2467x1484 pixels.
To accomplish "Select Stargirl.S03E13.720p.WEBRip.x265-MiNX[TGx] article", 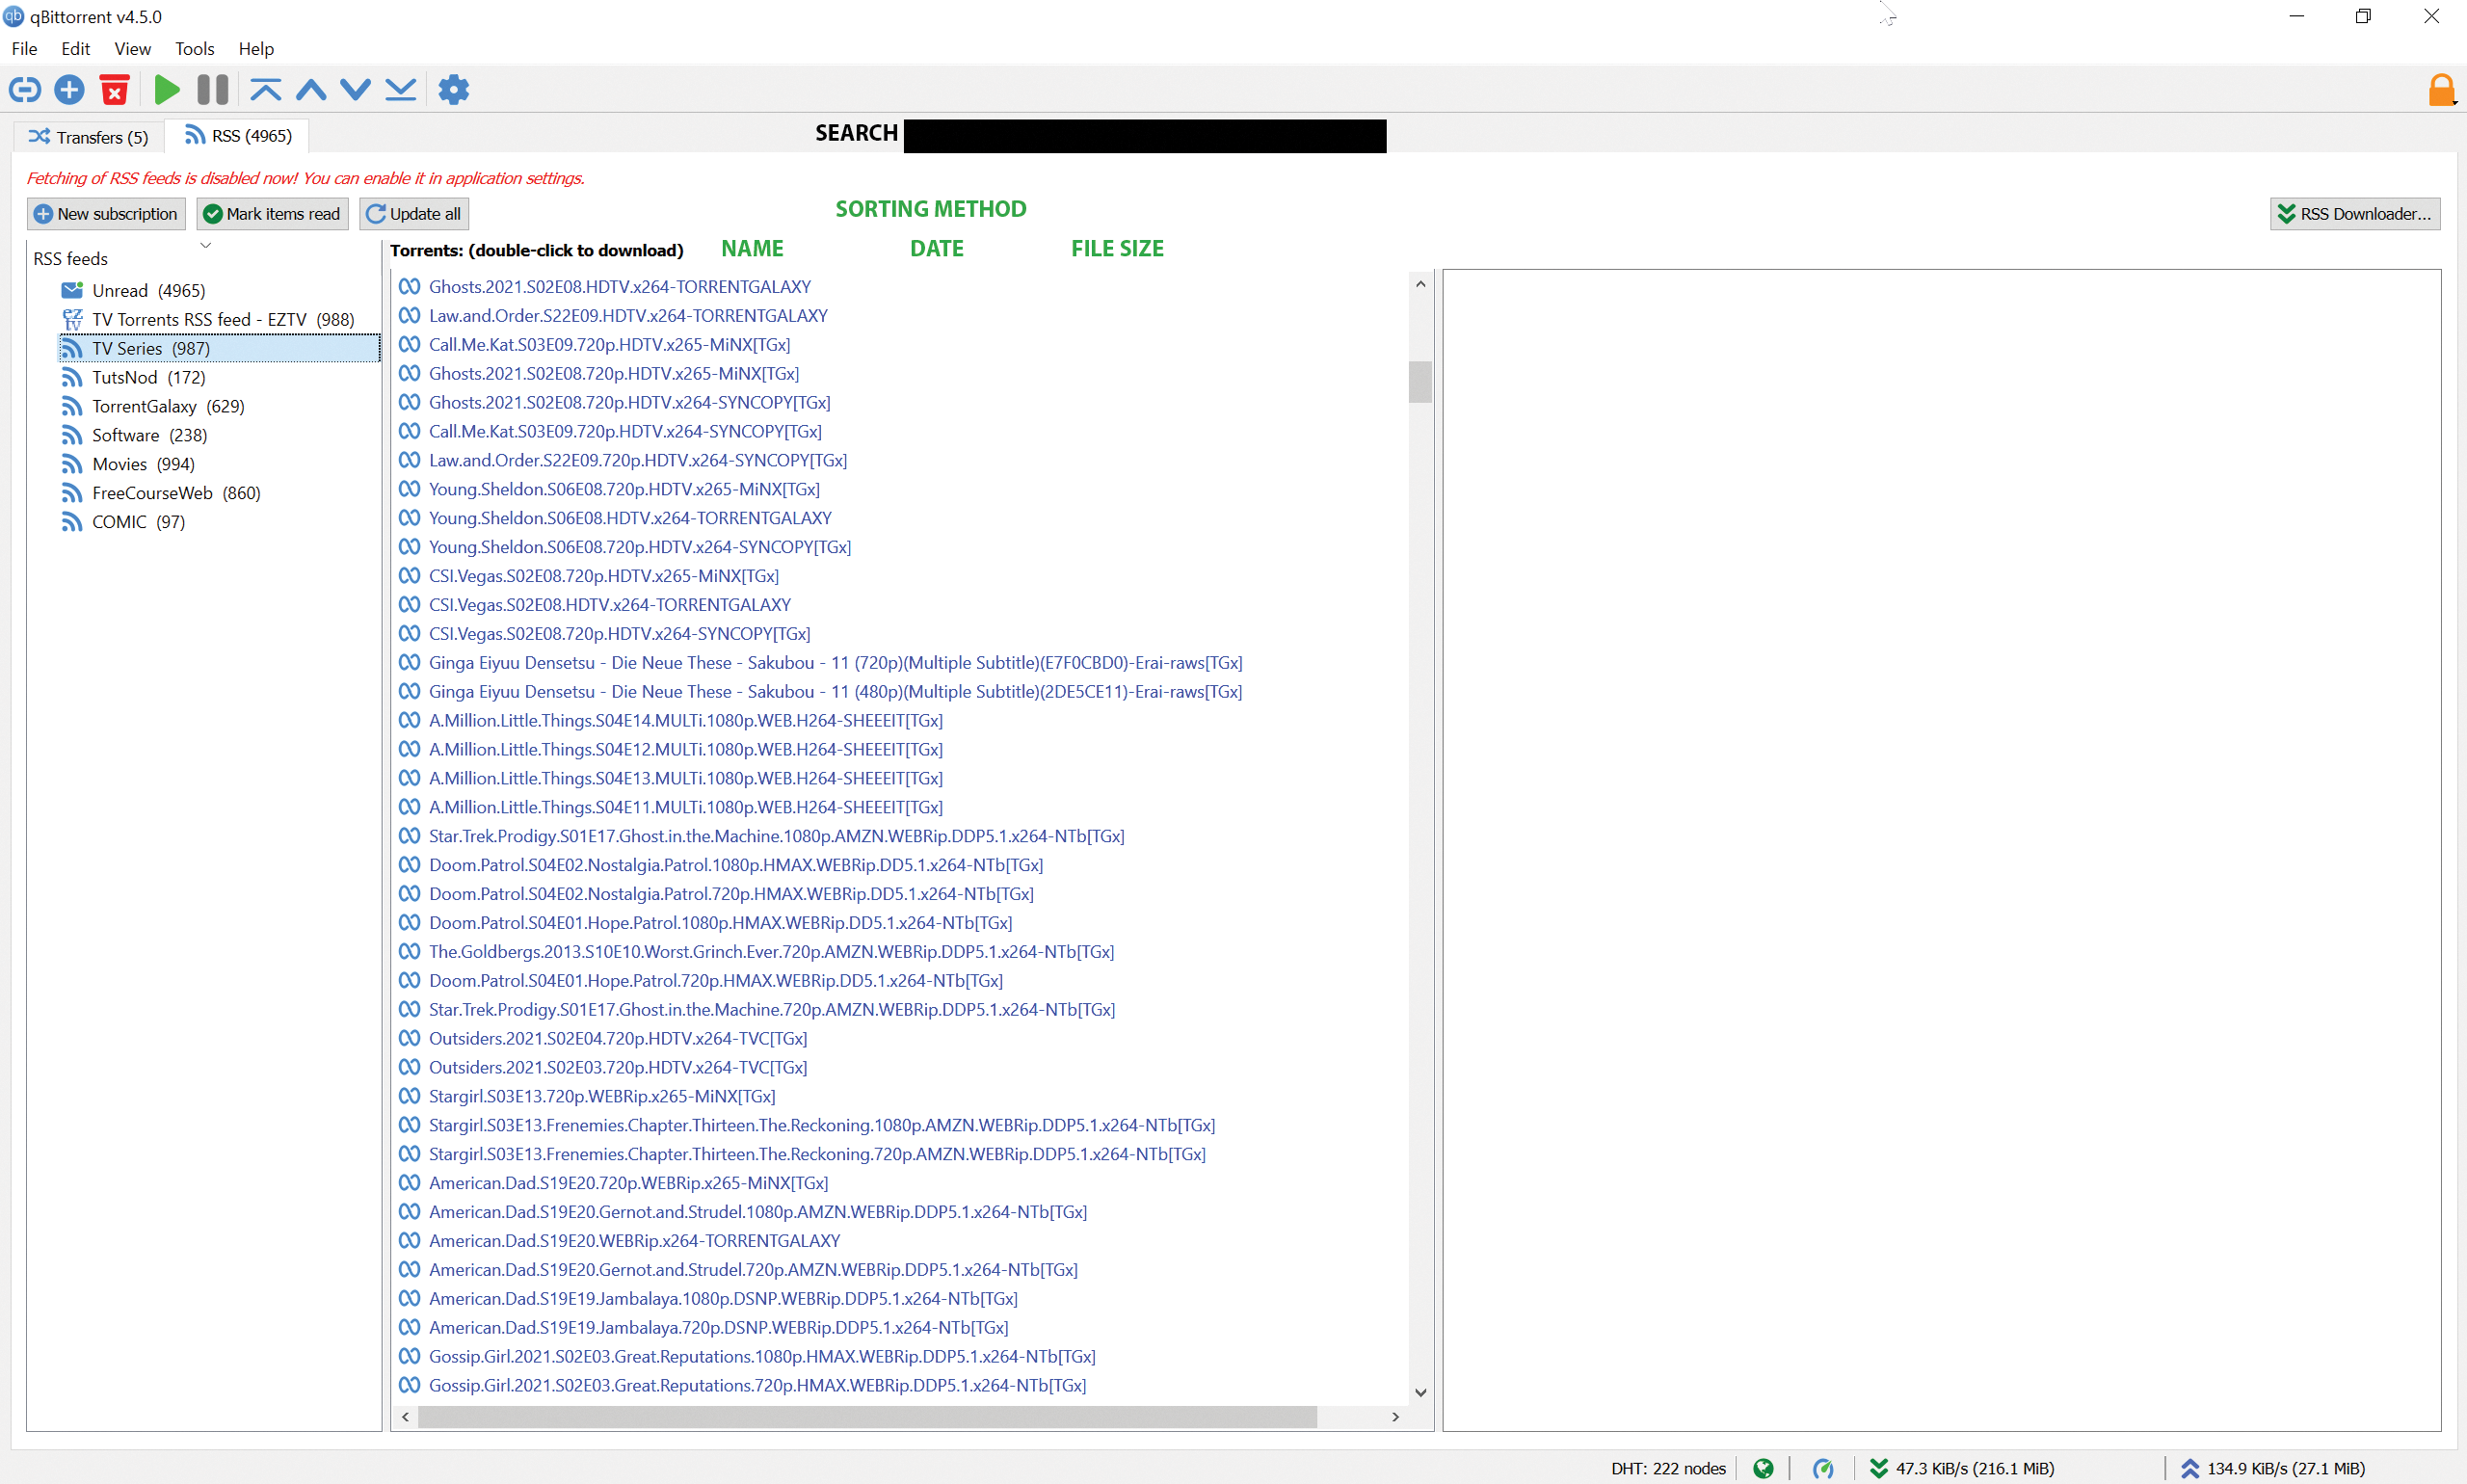I will click(x=602, y=1096).
